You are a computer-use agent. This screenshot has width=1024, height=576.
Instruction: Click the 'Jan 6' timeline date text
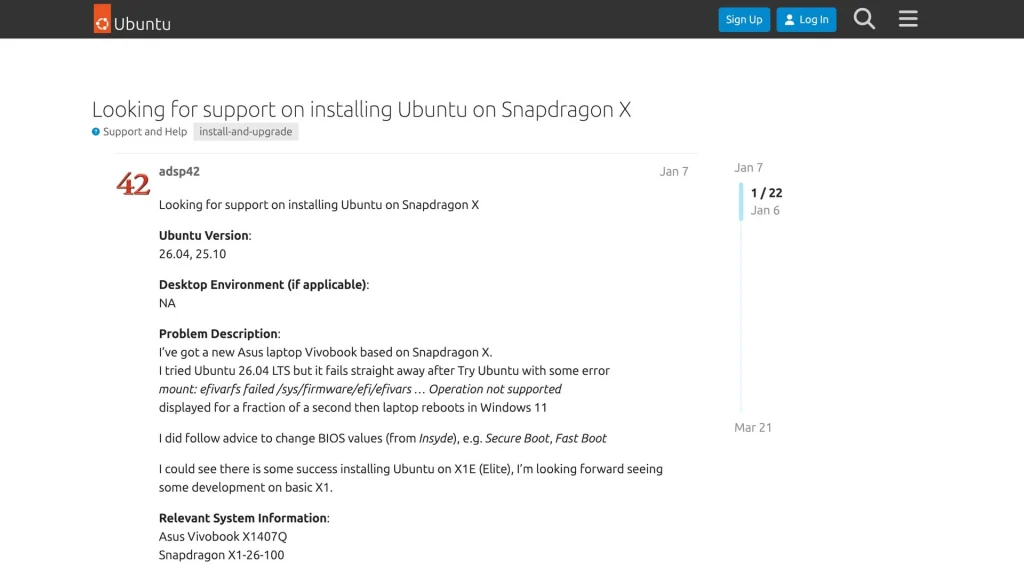[x=765, y=210]
